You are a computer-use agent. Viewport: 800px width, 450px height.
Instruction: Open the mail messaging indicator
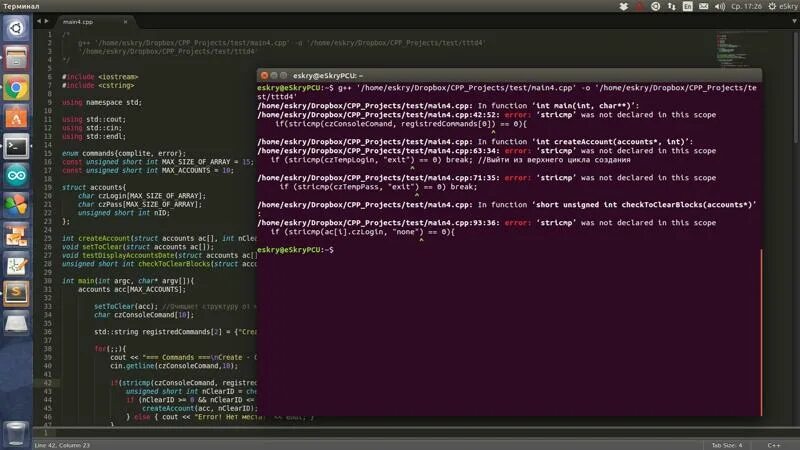(x=704, y=6)
